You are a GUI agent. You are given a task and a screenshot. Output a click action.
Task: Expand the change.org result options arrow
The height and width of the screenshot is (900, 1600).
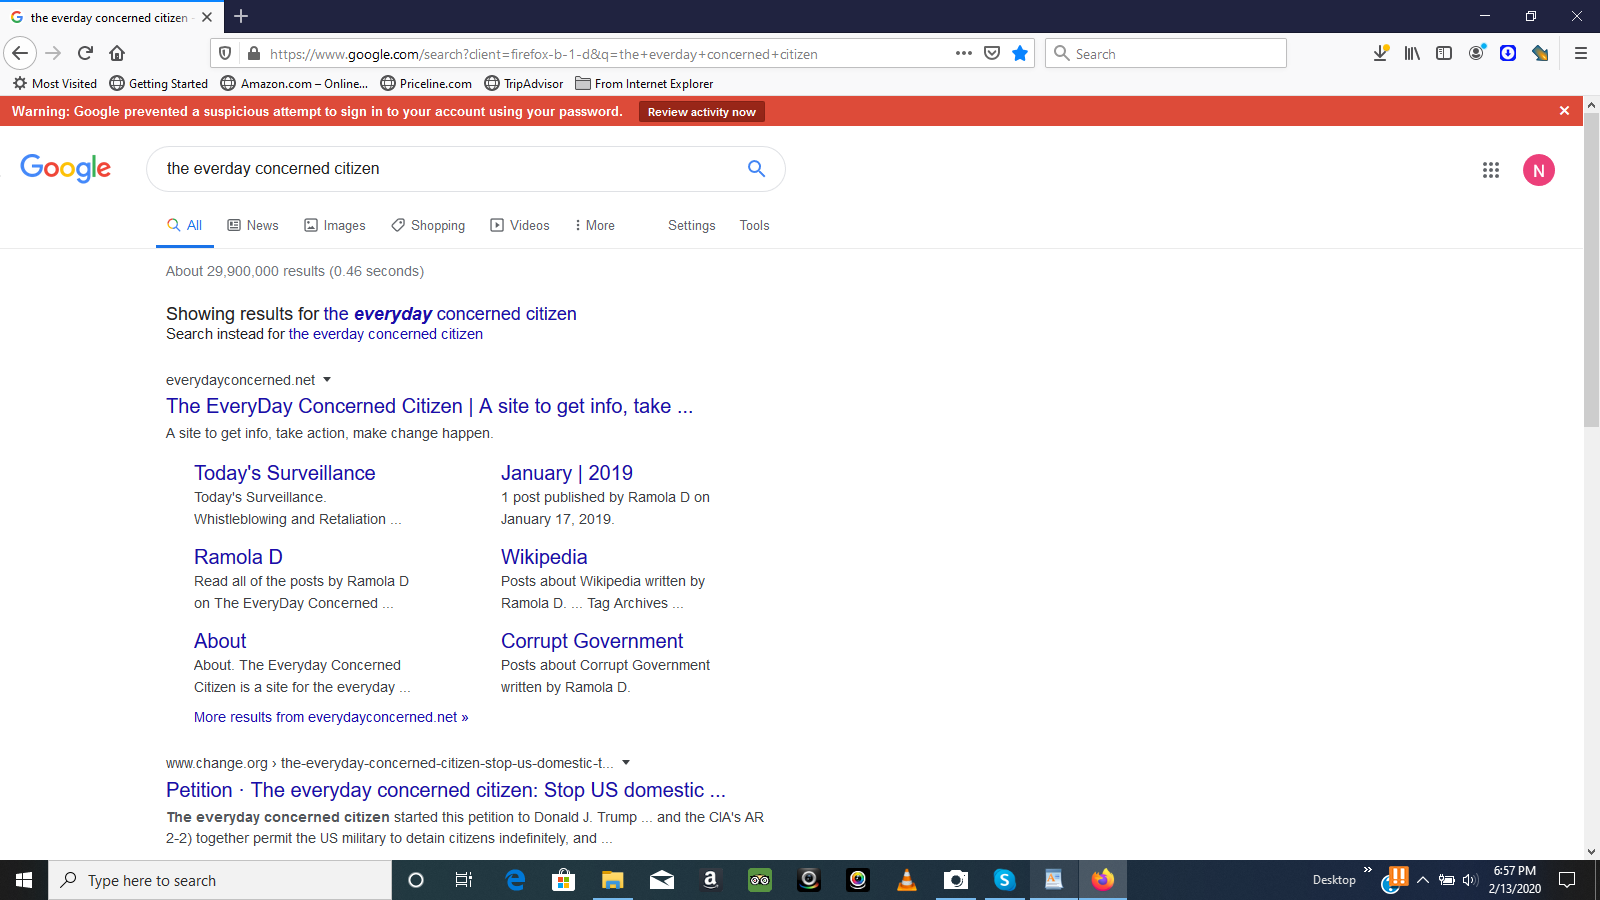(x=626, y=763)
